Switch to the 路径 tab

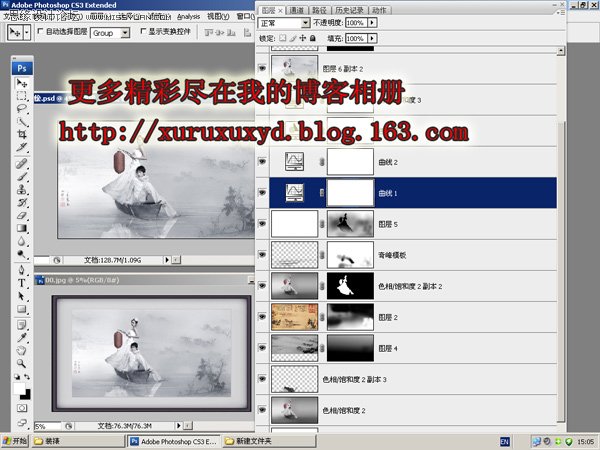pyautogui.click(x=319, y=10)
